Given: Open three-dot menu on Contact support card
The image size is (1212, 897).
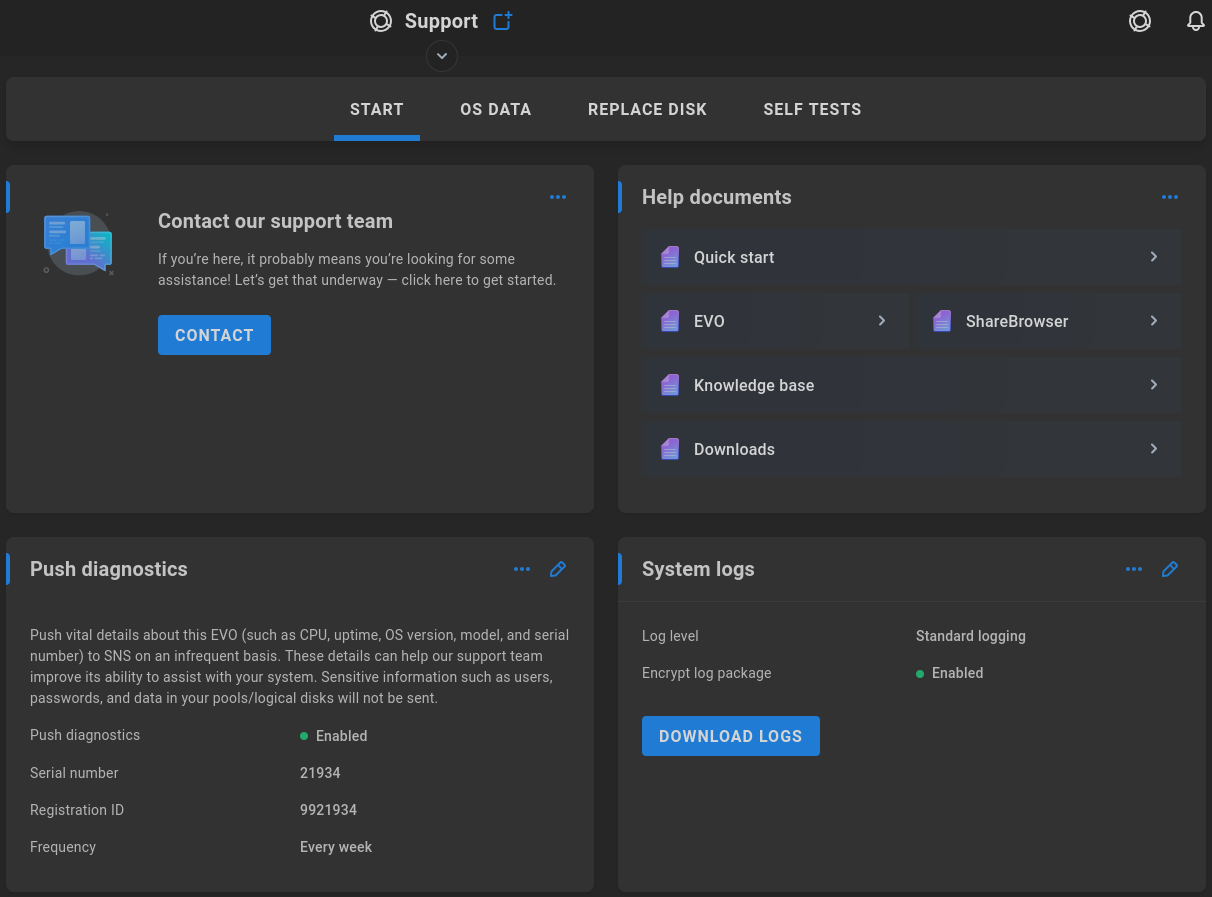Looking at the screenshot, I should (558, 197).
